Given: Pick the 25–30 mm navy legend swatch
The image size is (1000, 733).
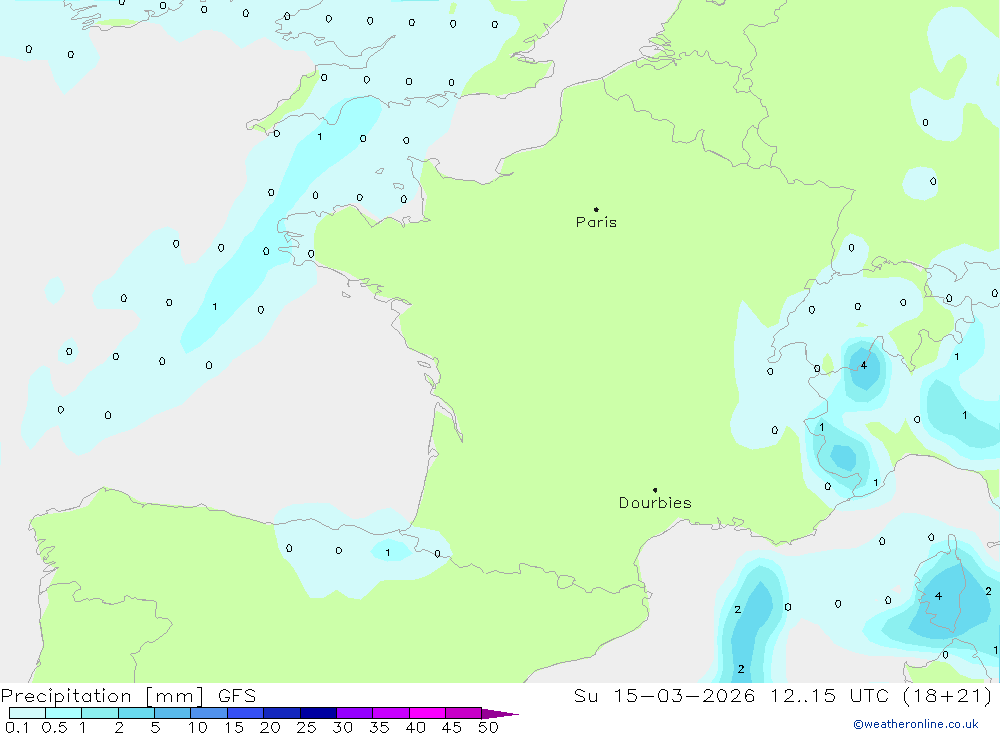Looking at the screenshot, I should [318, 713].
